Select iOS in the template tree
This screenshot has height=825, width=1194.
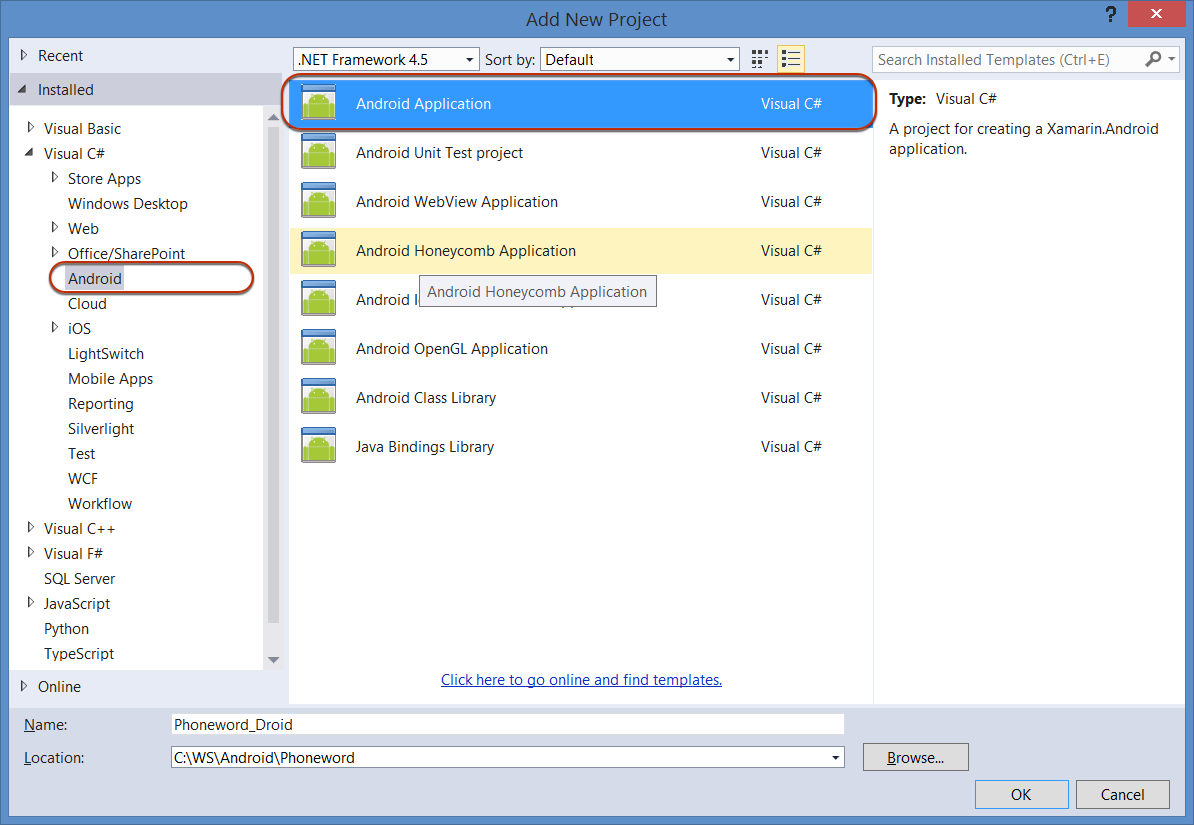click(x=79, y=329)
